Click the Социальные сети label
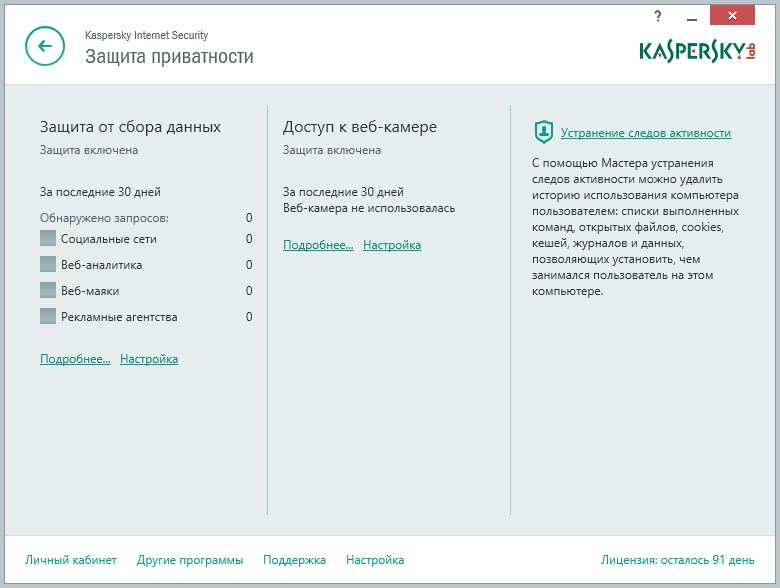 109,239
